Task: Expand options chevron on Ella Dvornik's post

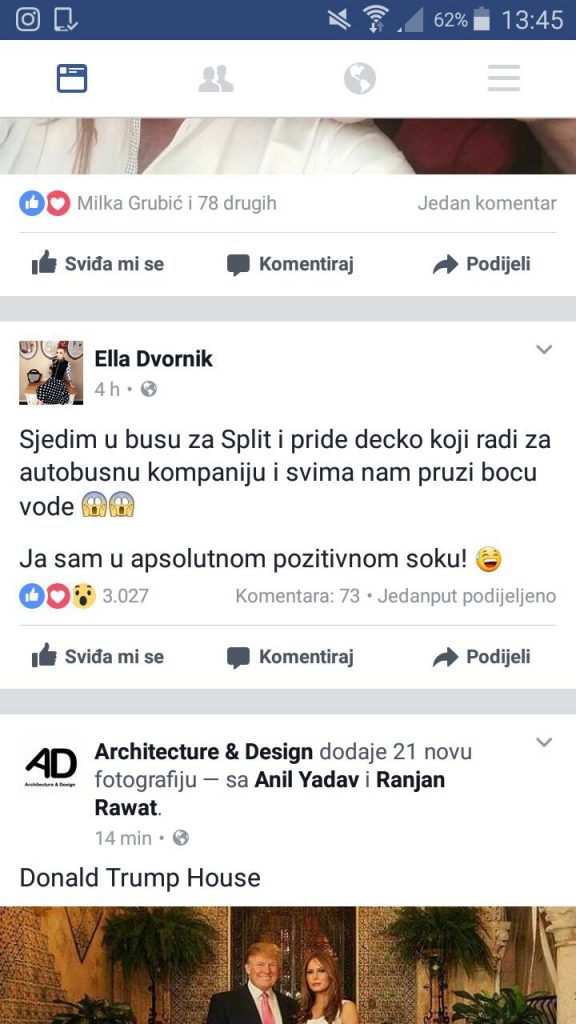Action: click(544, 349)
